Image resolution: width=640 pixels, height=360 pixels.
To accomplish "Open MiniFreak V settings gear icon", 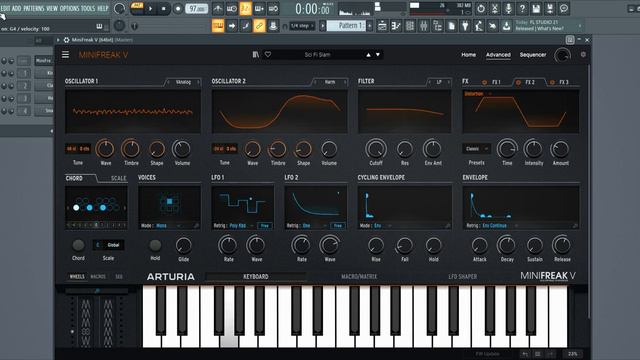I will pos(583,54).
